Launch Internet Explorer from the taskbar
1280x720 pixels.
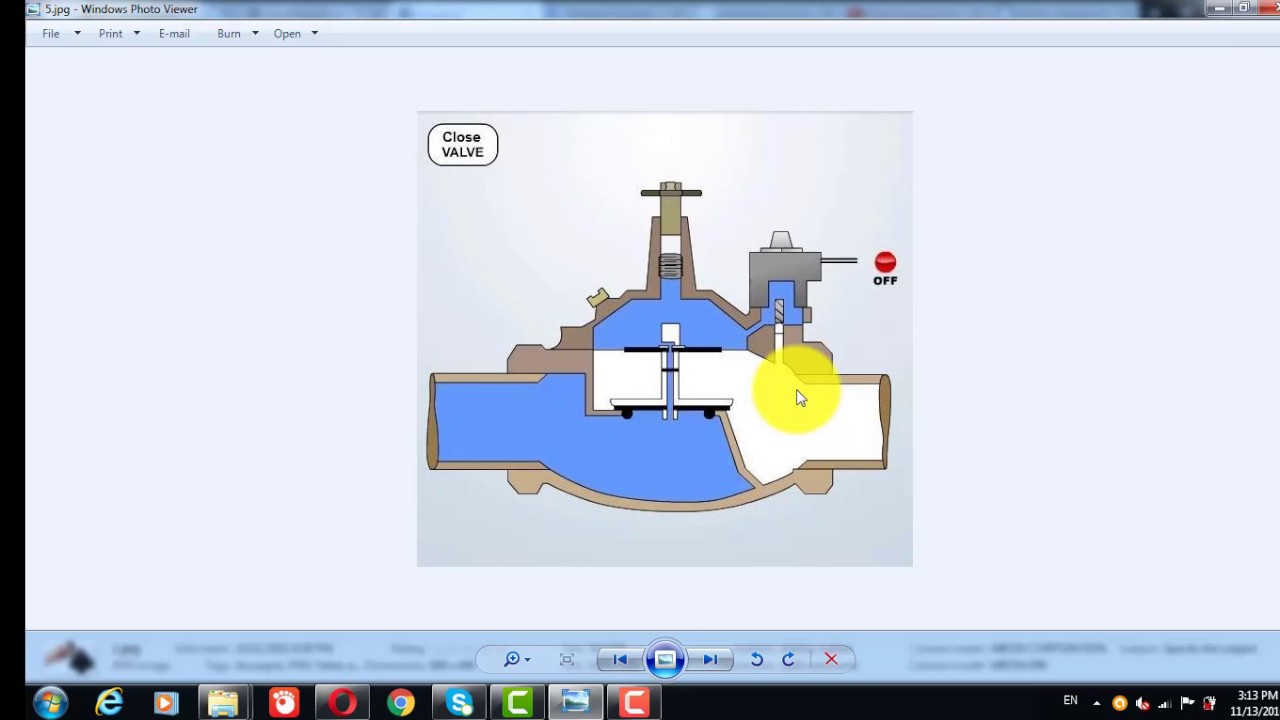(x=108, y=703)
